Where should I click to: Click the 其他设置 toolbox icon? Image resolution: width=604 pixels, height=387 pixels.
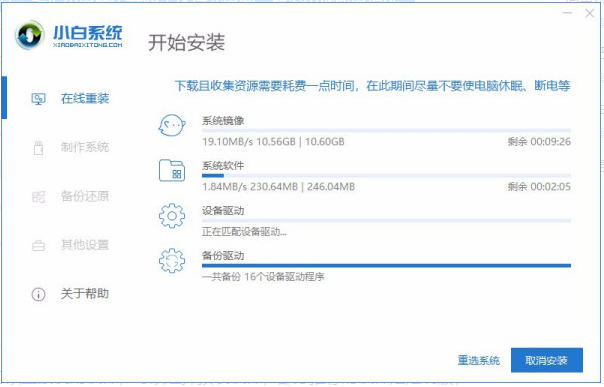[x=38, y=245]
